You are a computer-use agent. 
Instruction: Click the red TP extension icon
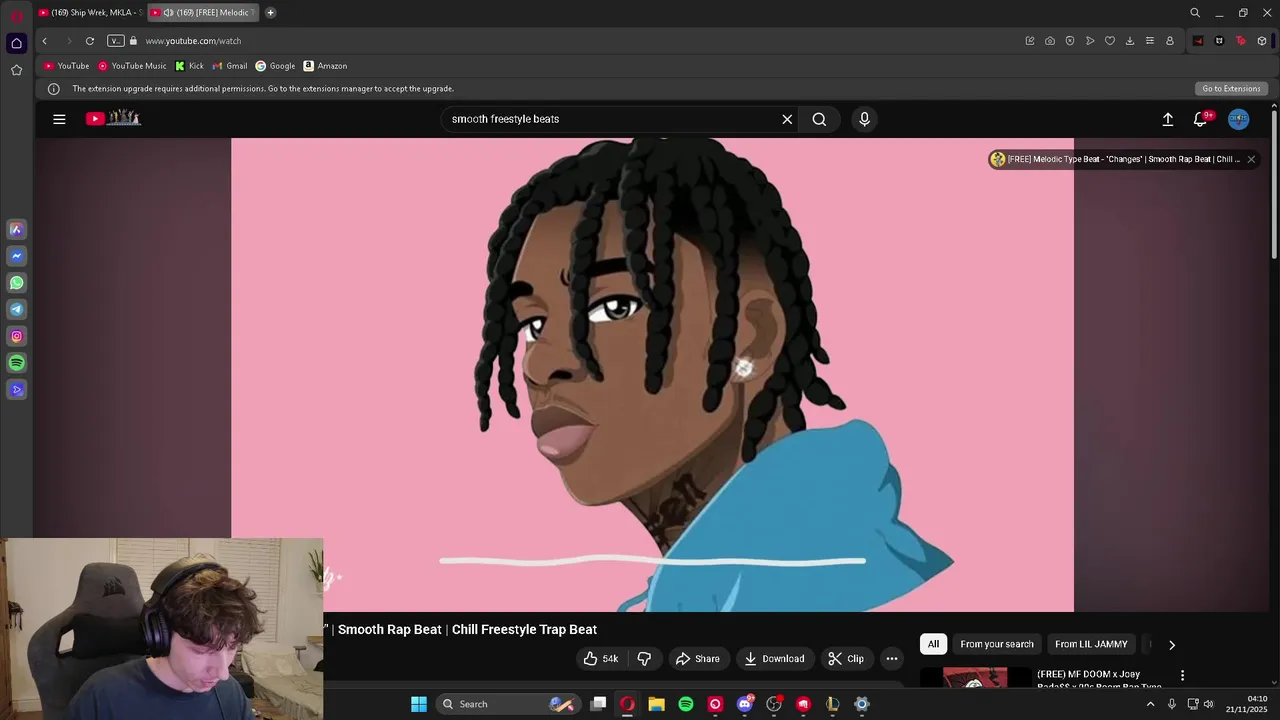pyautogui.click(x=1241, y=41)
